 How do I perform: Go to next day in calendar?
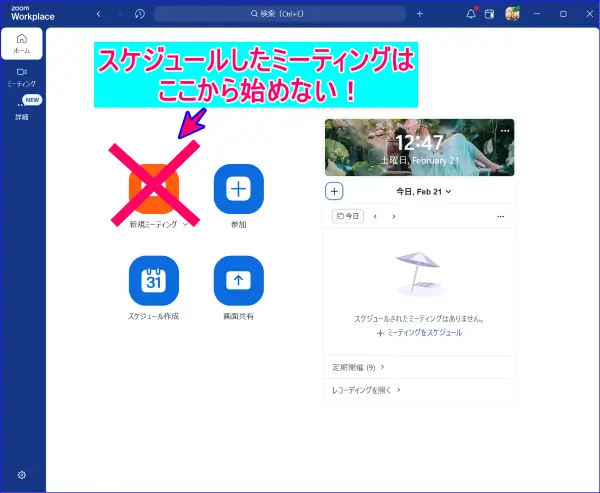coord(394,217)
